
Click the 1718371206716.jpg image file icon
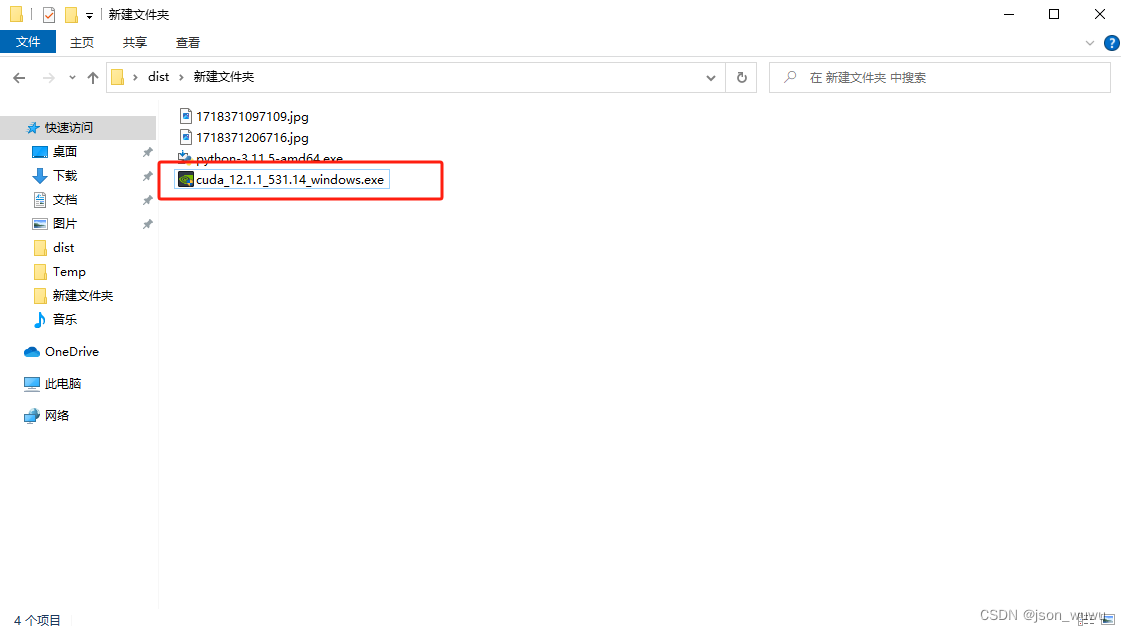186,137
